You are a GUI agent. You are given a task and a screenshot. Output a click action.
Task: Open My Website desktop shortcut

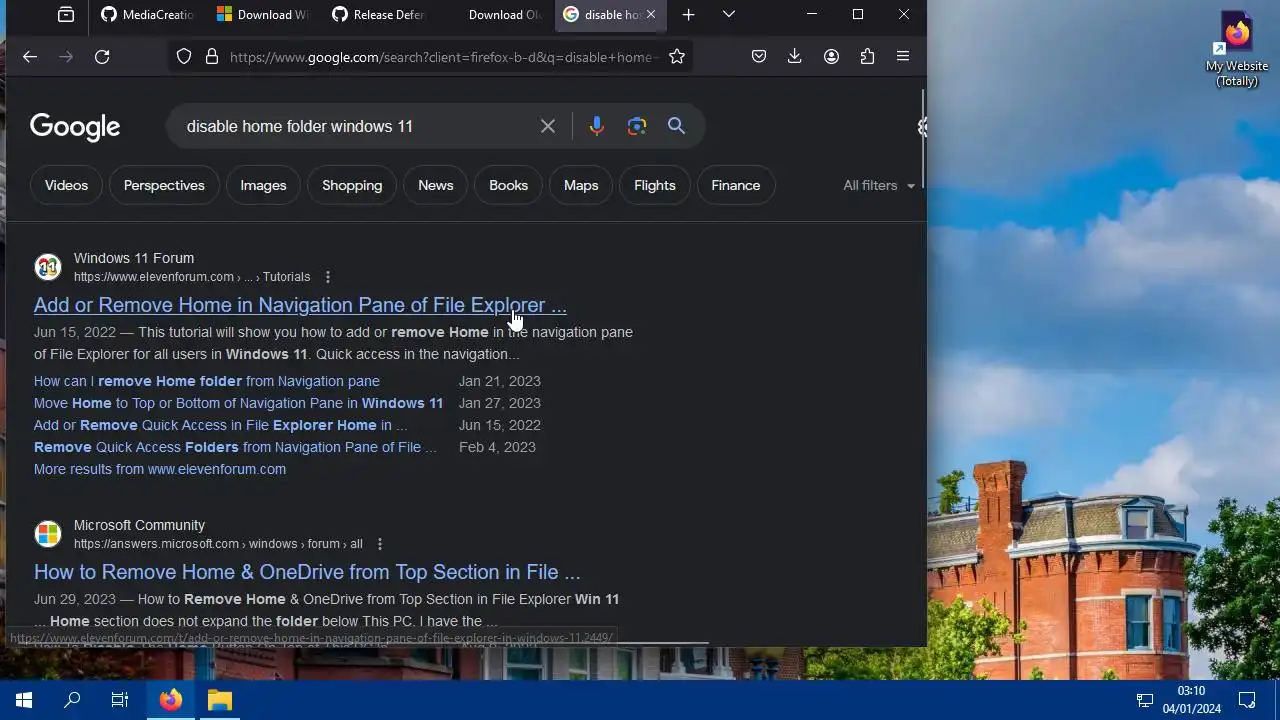pos(1237,48)
